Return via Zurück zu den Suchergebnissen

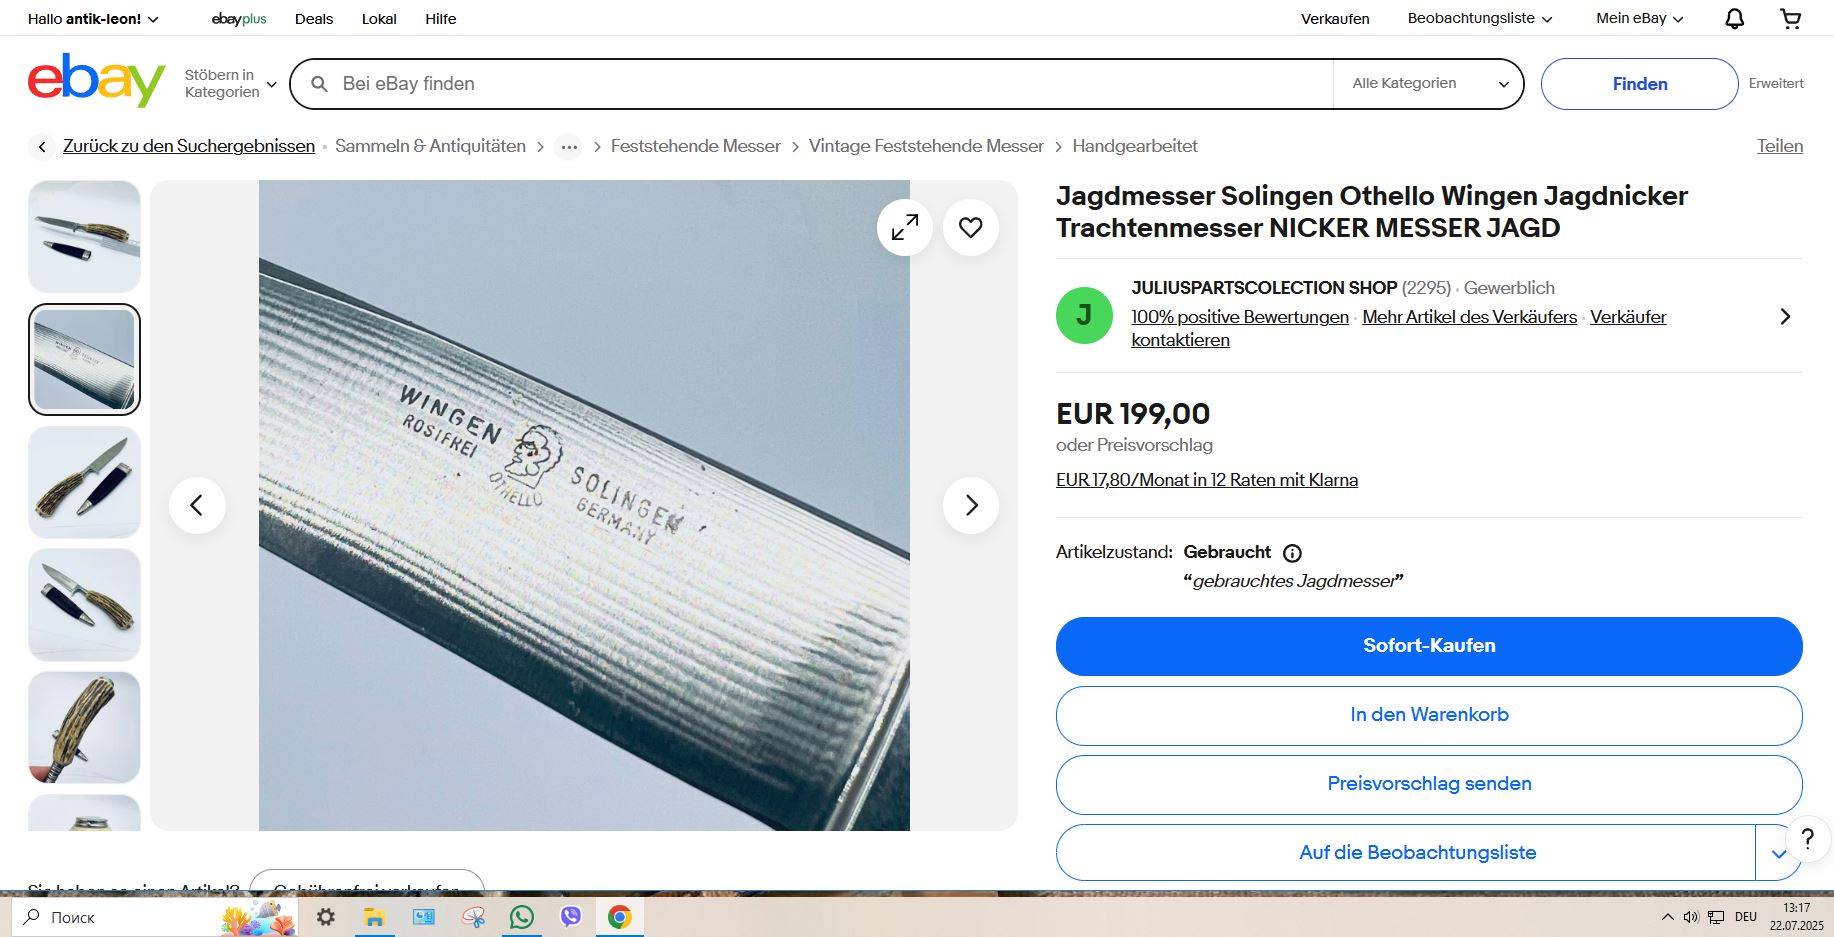click(x=189, y=146)
